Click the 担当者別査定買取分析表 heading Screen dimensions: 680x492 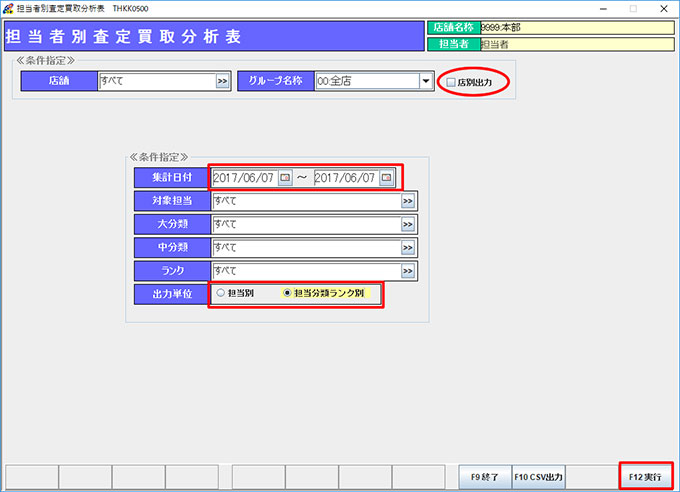(124, 36)
